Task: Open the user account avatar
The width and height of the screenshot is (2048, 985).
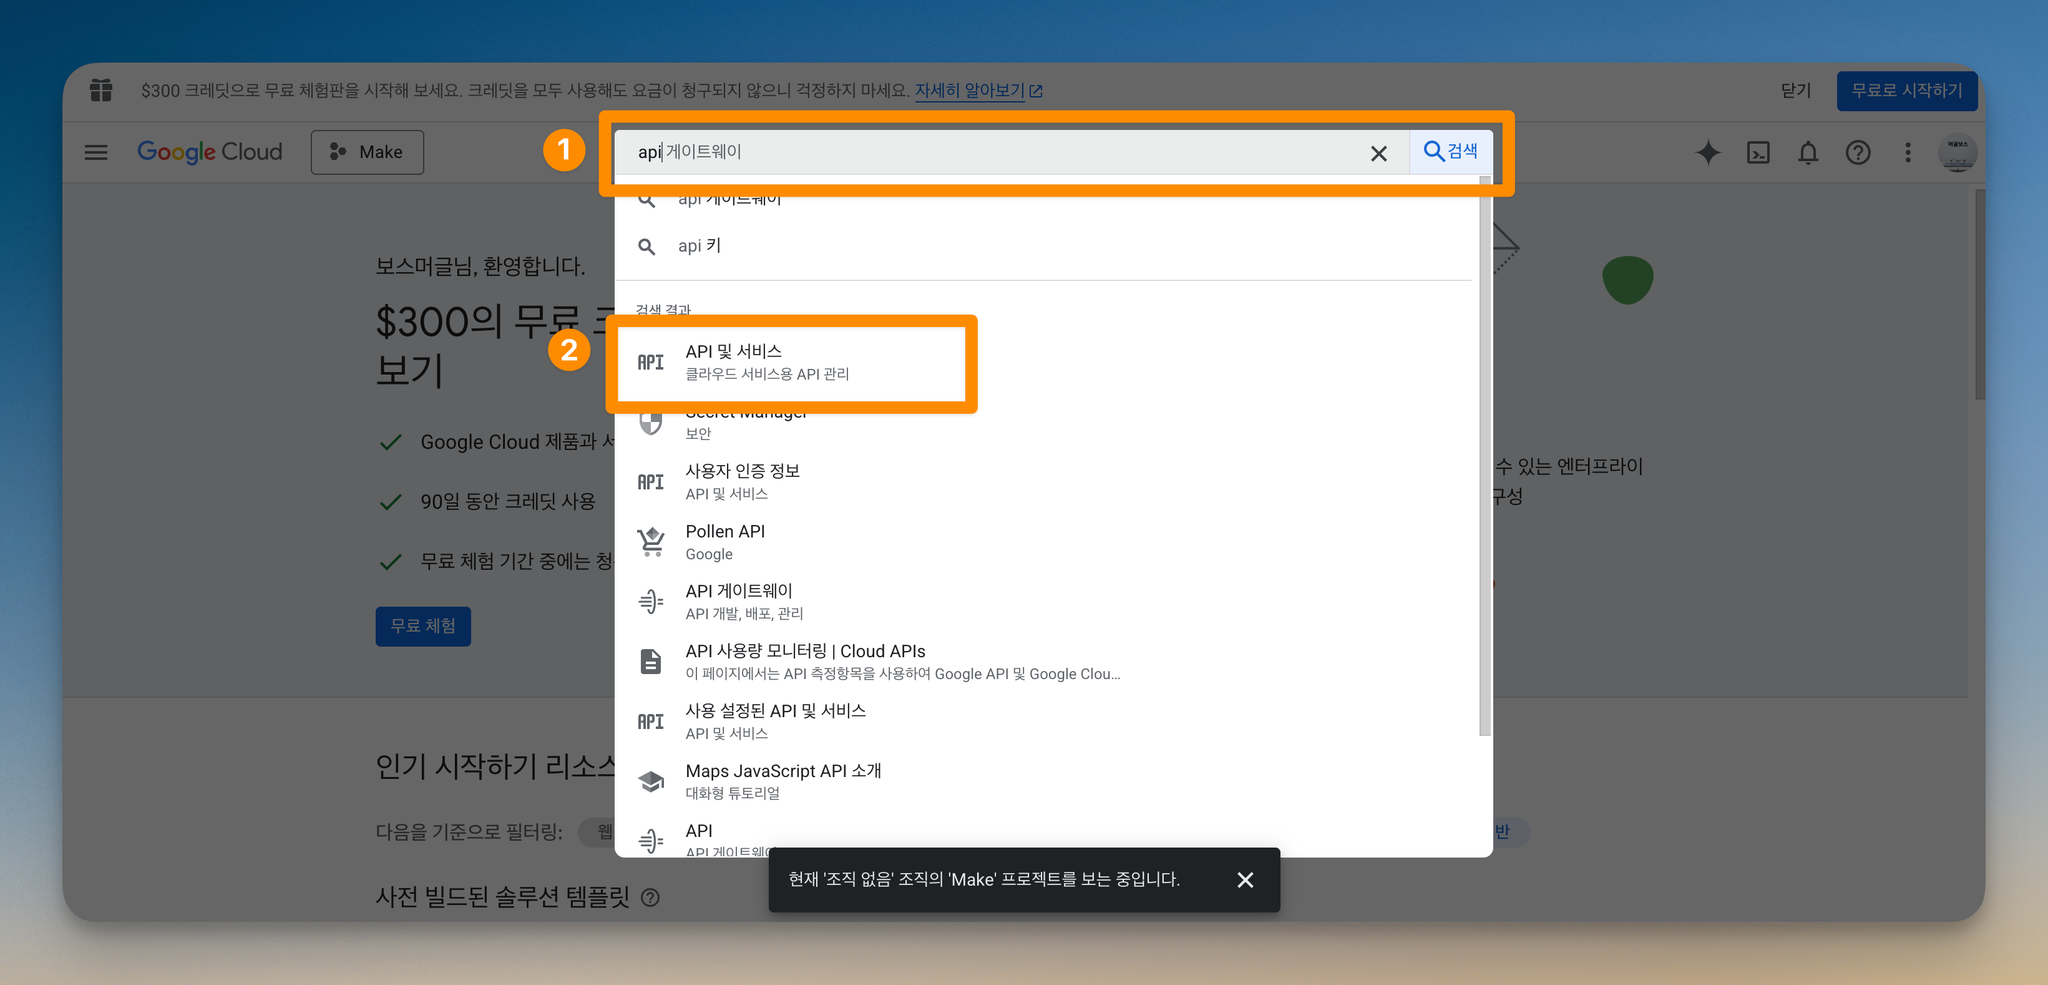Action: point(1957,152)
